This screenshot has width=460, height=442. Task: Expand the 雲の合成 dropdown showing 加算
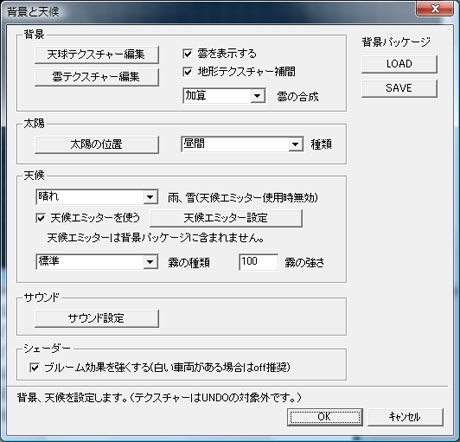pos(224,96)
